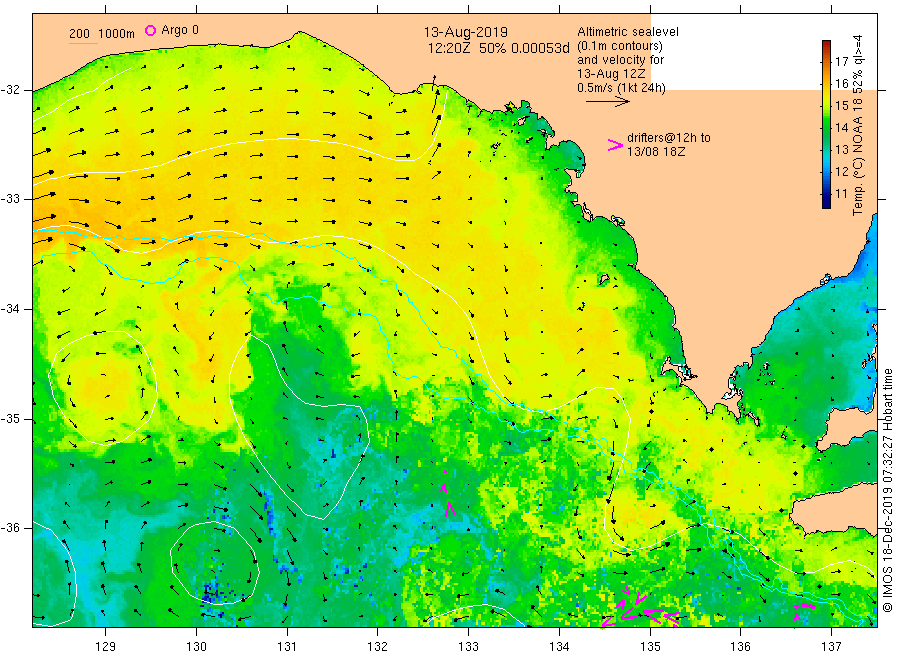Click the longitude label 134
The height and width of the screenshot is (660, 900).
click(559, 647)
